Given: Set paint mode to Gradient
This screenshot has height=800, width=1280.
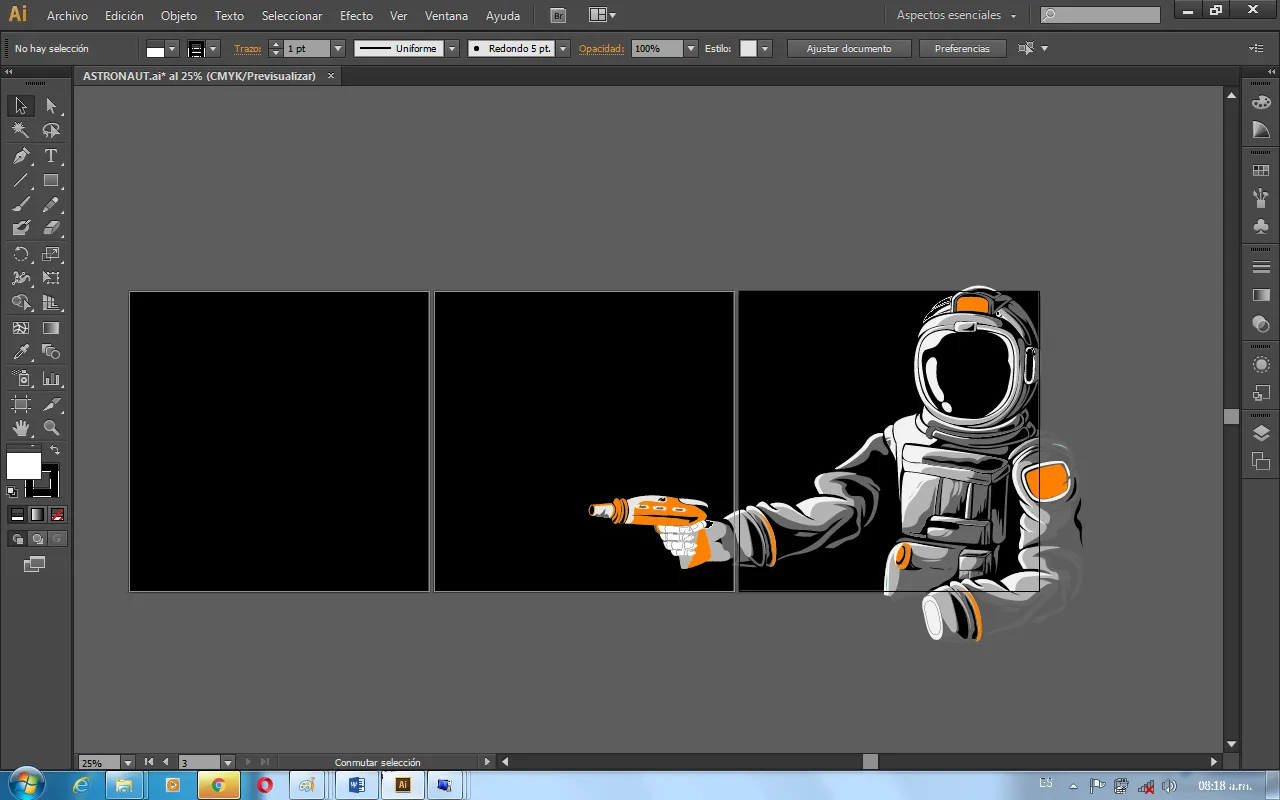Looking at the screenshot, I should coord(37,514).
